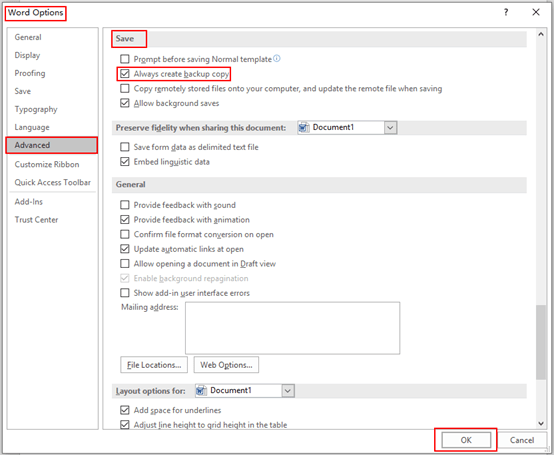Confirm settings with the OK button

[466, 440]
